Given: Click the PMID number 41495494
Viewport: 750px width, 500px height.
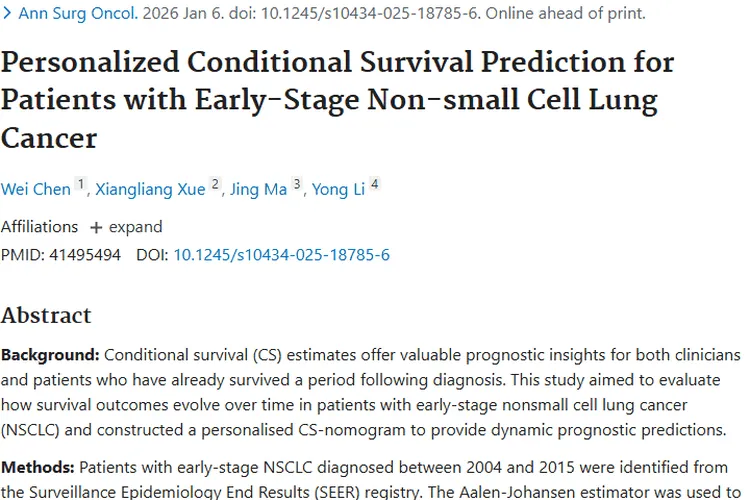Looking at the screenshot, I should pos(83,255).
